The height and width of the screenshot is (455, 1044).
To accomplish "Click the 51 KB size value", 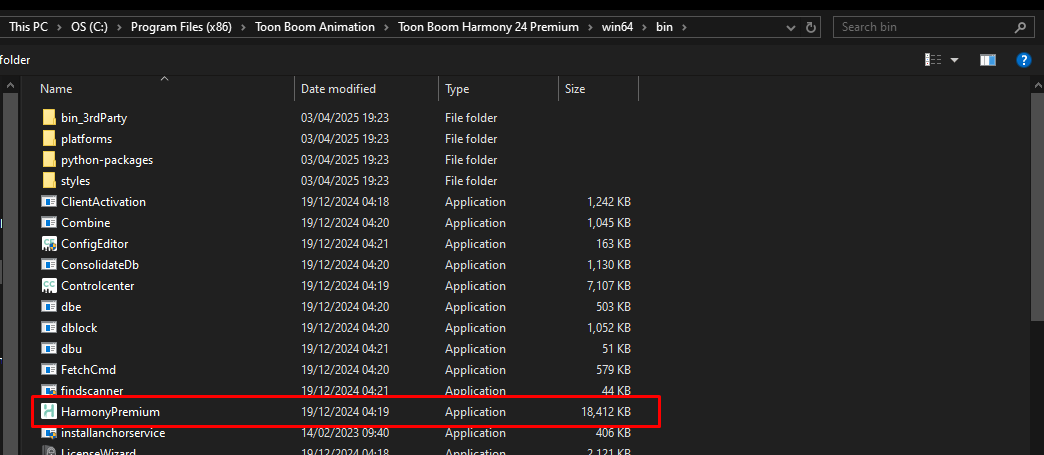I will click(617, 348).
